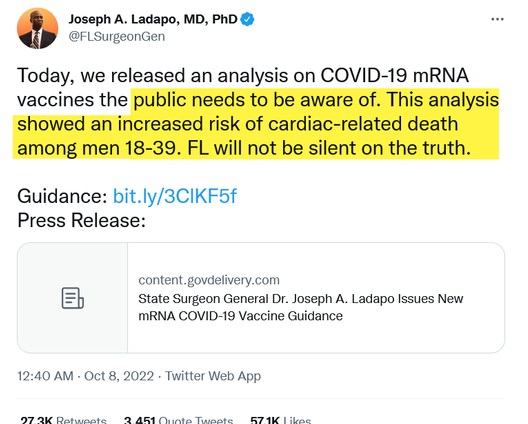Screen dimensions: 528x424
Task: Click the Twitter Web App source label
Action: (213, 376)
